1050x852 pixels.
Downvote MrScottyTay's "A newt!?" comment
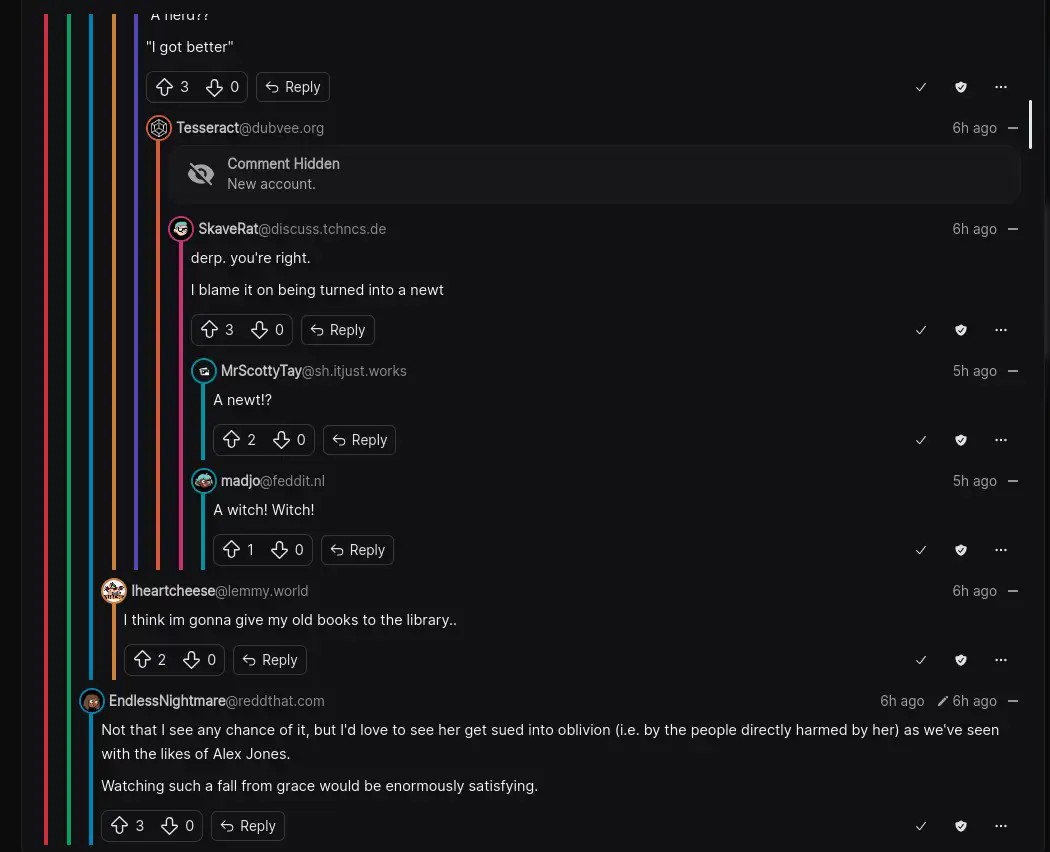pyautogui.click(x=282, y=440)
